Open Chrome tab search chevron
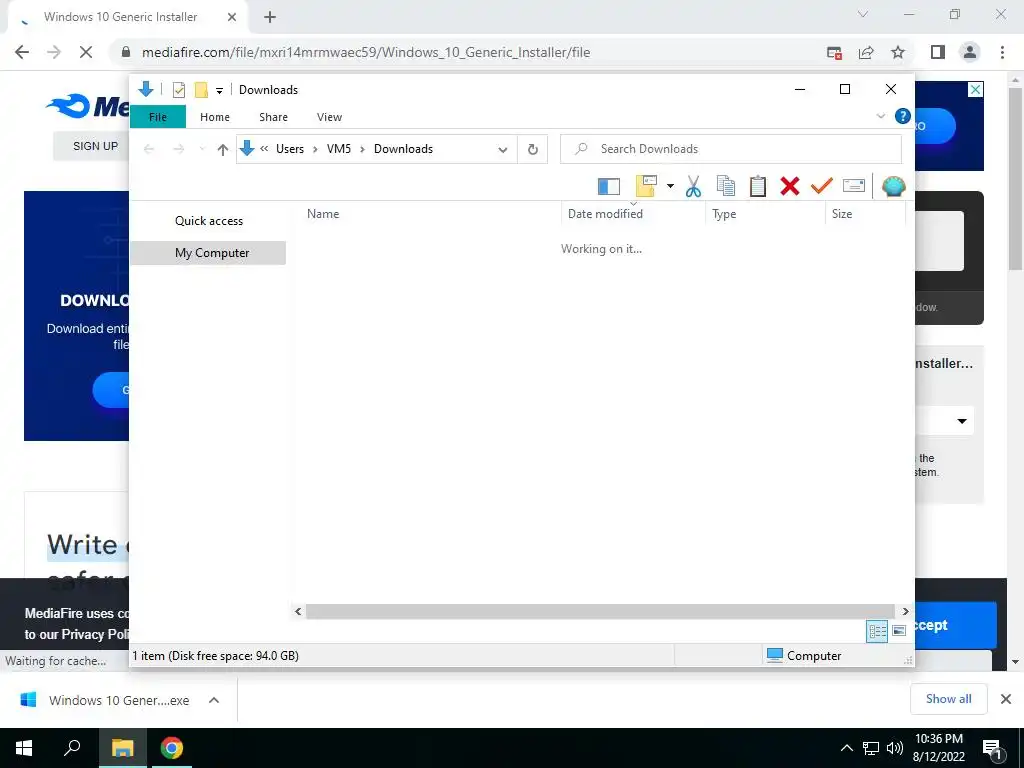 click(x=863, y=14)
